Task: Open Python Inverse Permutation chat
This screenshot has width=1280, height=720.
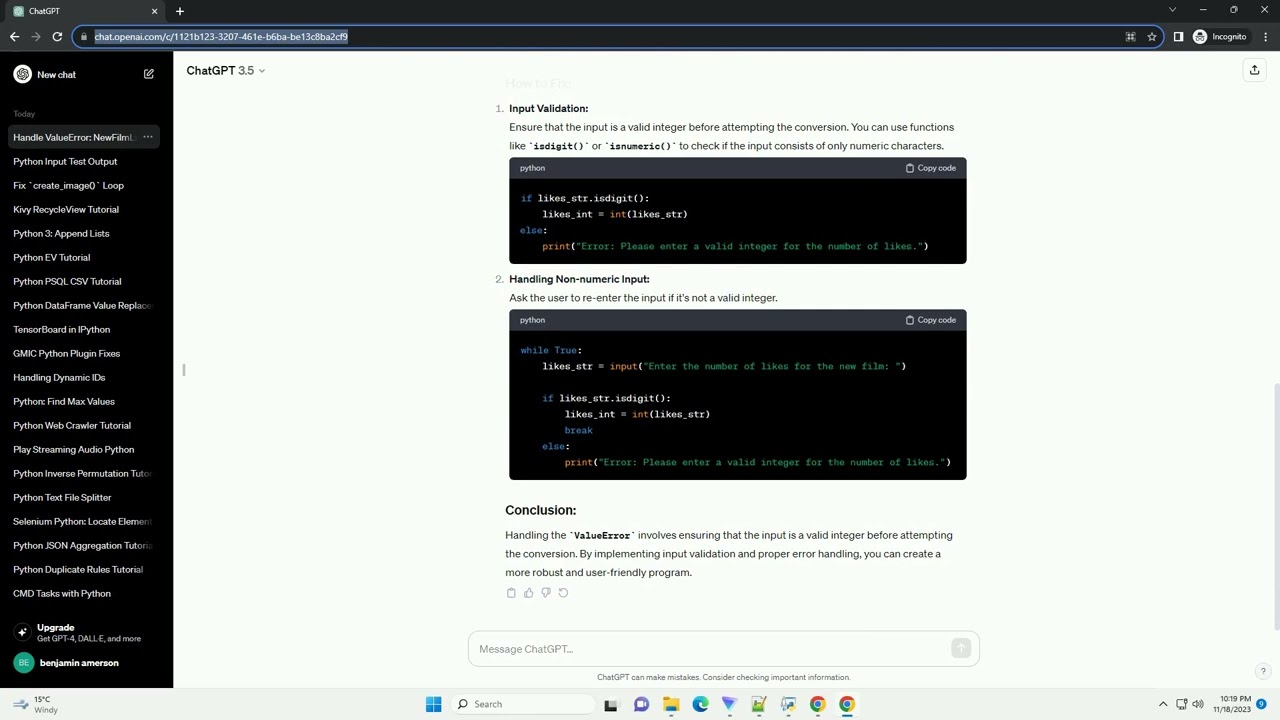Action: click(x=85, y=473)
